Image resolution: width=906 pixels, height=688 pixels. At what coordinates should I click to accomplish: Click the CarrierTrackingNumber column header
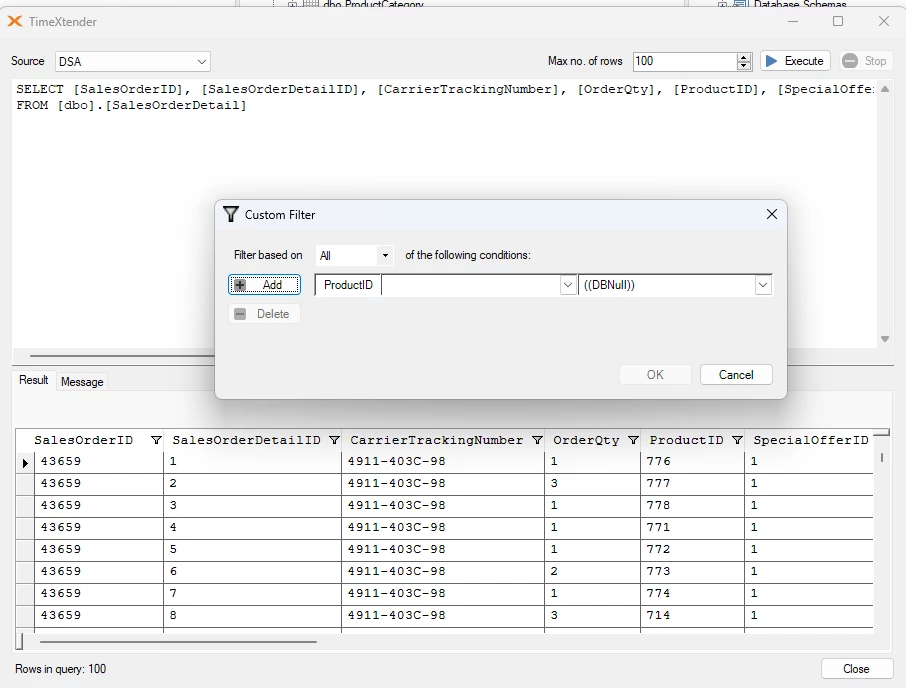(x=436, y=440)
